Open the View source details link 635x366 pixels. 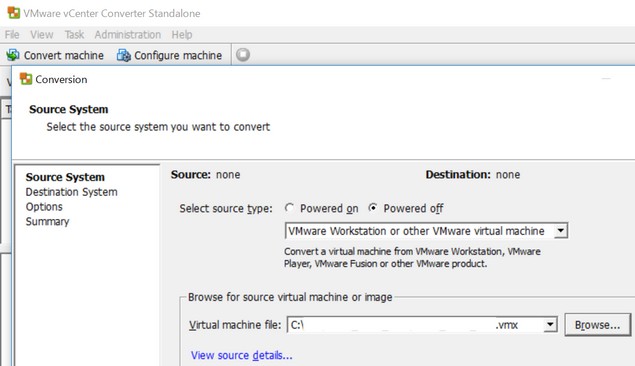click(241, 355)
